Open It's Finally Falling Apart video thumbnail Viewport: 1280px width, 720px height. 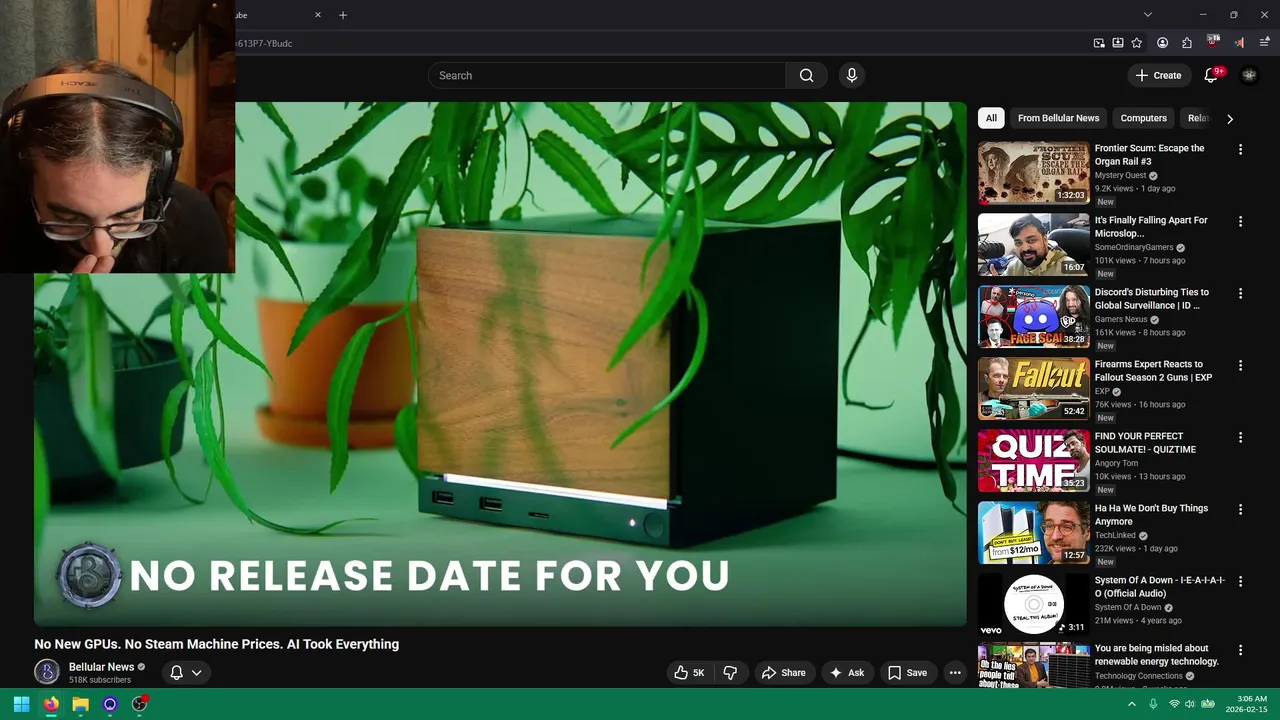[1033, 245]
